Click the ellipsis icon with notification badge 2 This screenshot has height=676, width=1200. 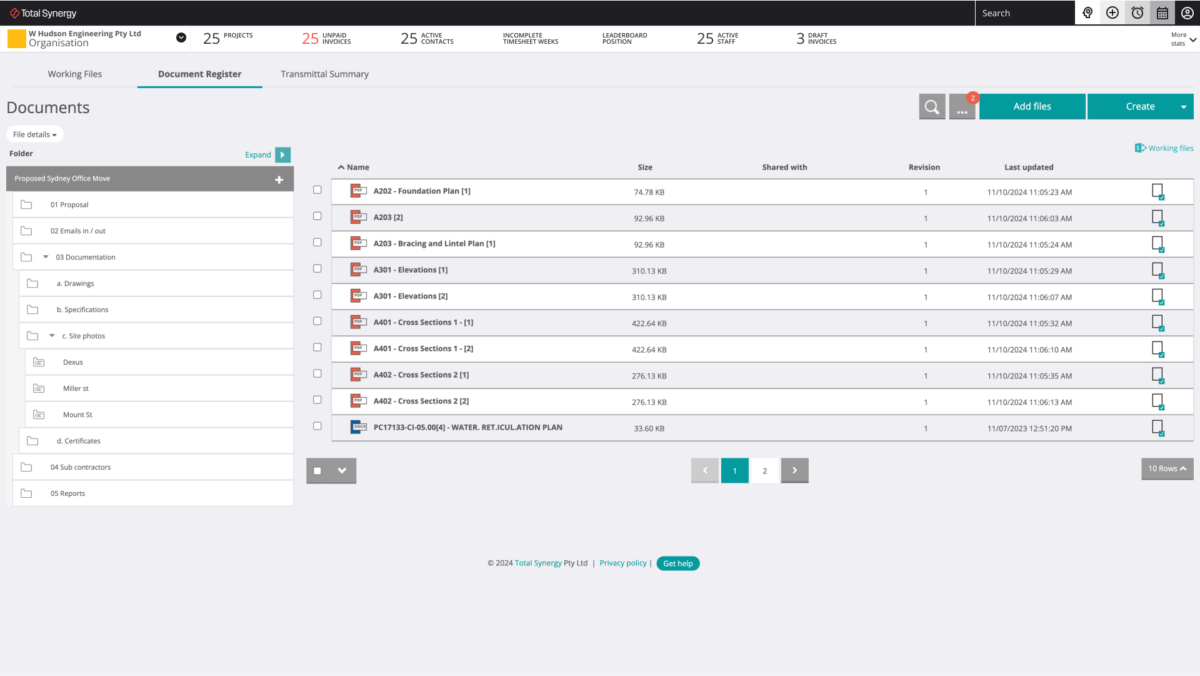point(961,106)
